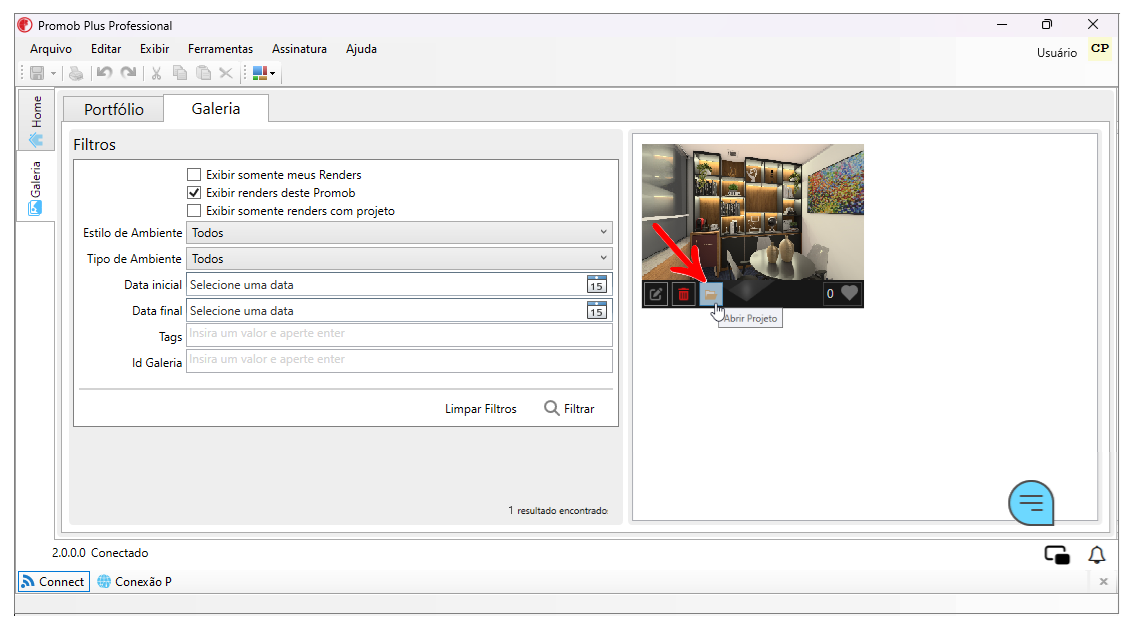
Task: Click the Cut scissors icon
Action: coord(156,73)
